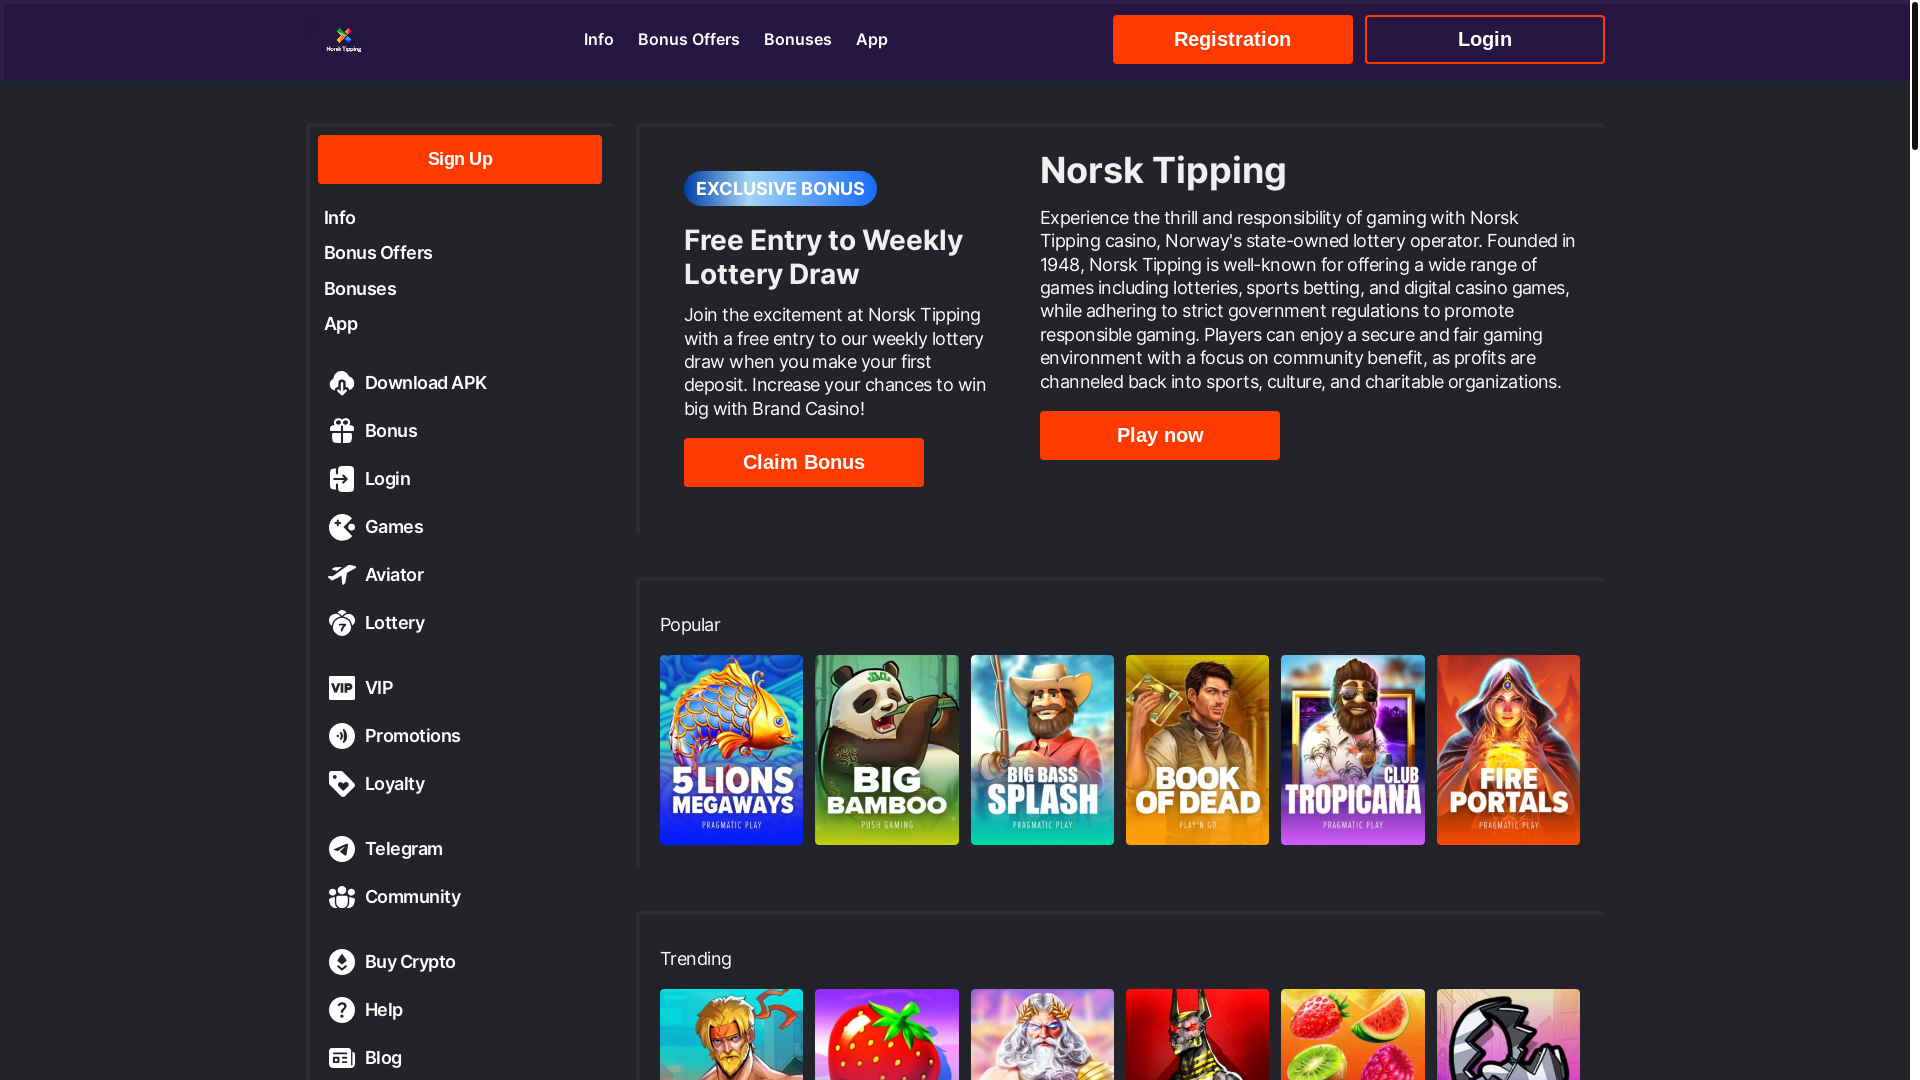Click the Telegram paper-plane icon

click(342, 849)
